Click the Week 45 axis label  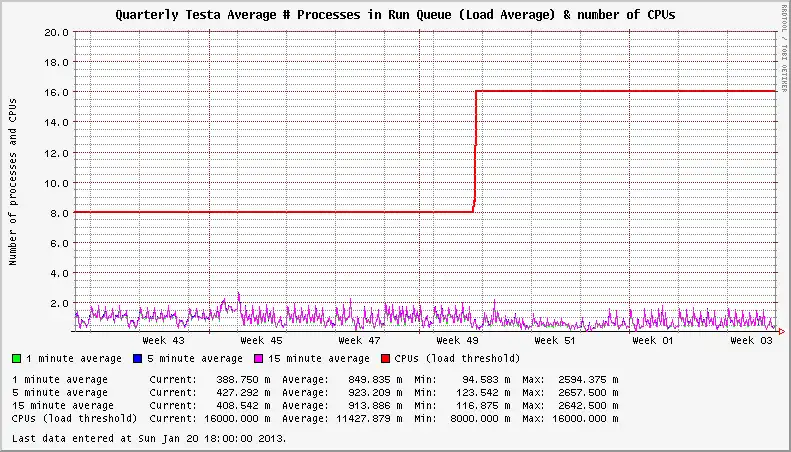tap(261, 341)
